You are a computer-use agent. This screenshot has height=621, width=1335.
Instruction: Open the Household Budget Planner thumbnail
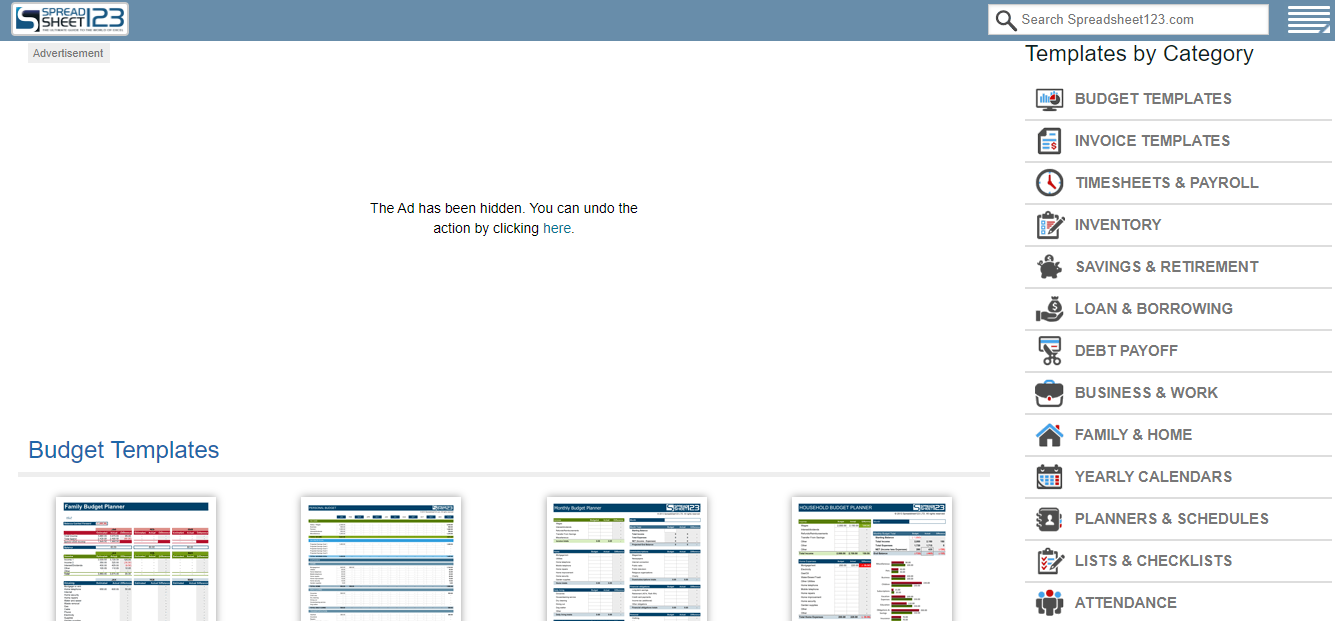point(871,558)
